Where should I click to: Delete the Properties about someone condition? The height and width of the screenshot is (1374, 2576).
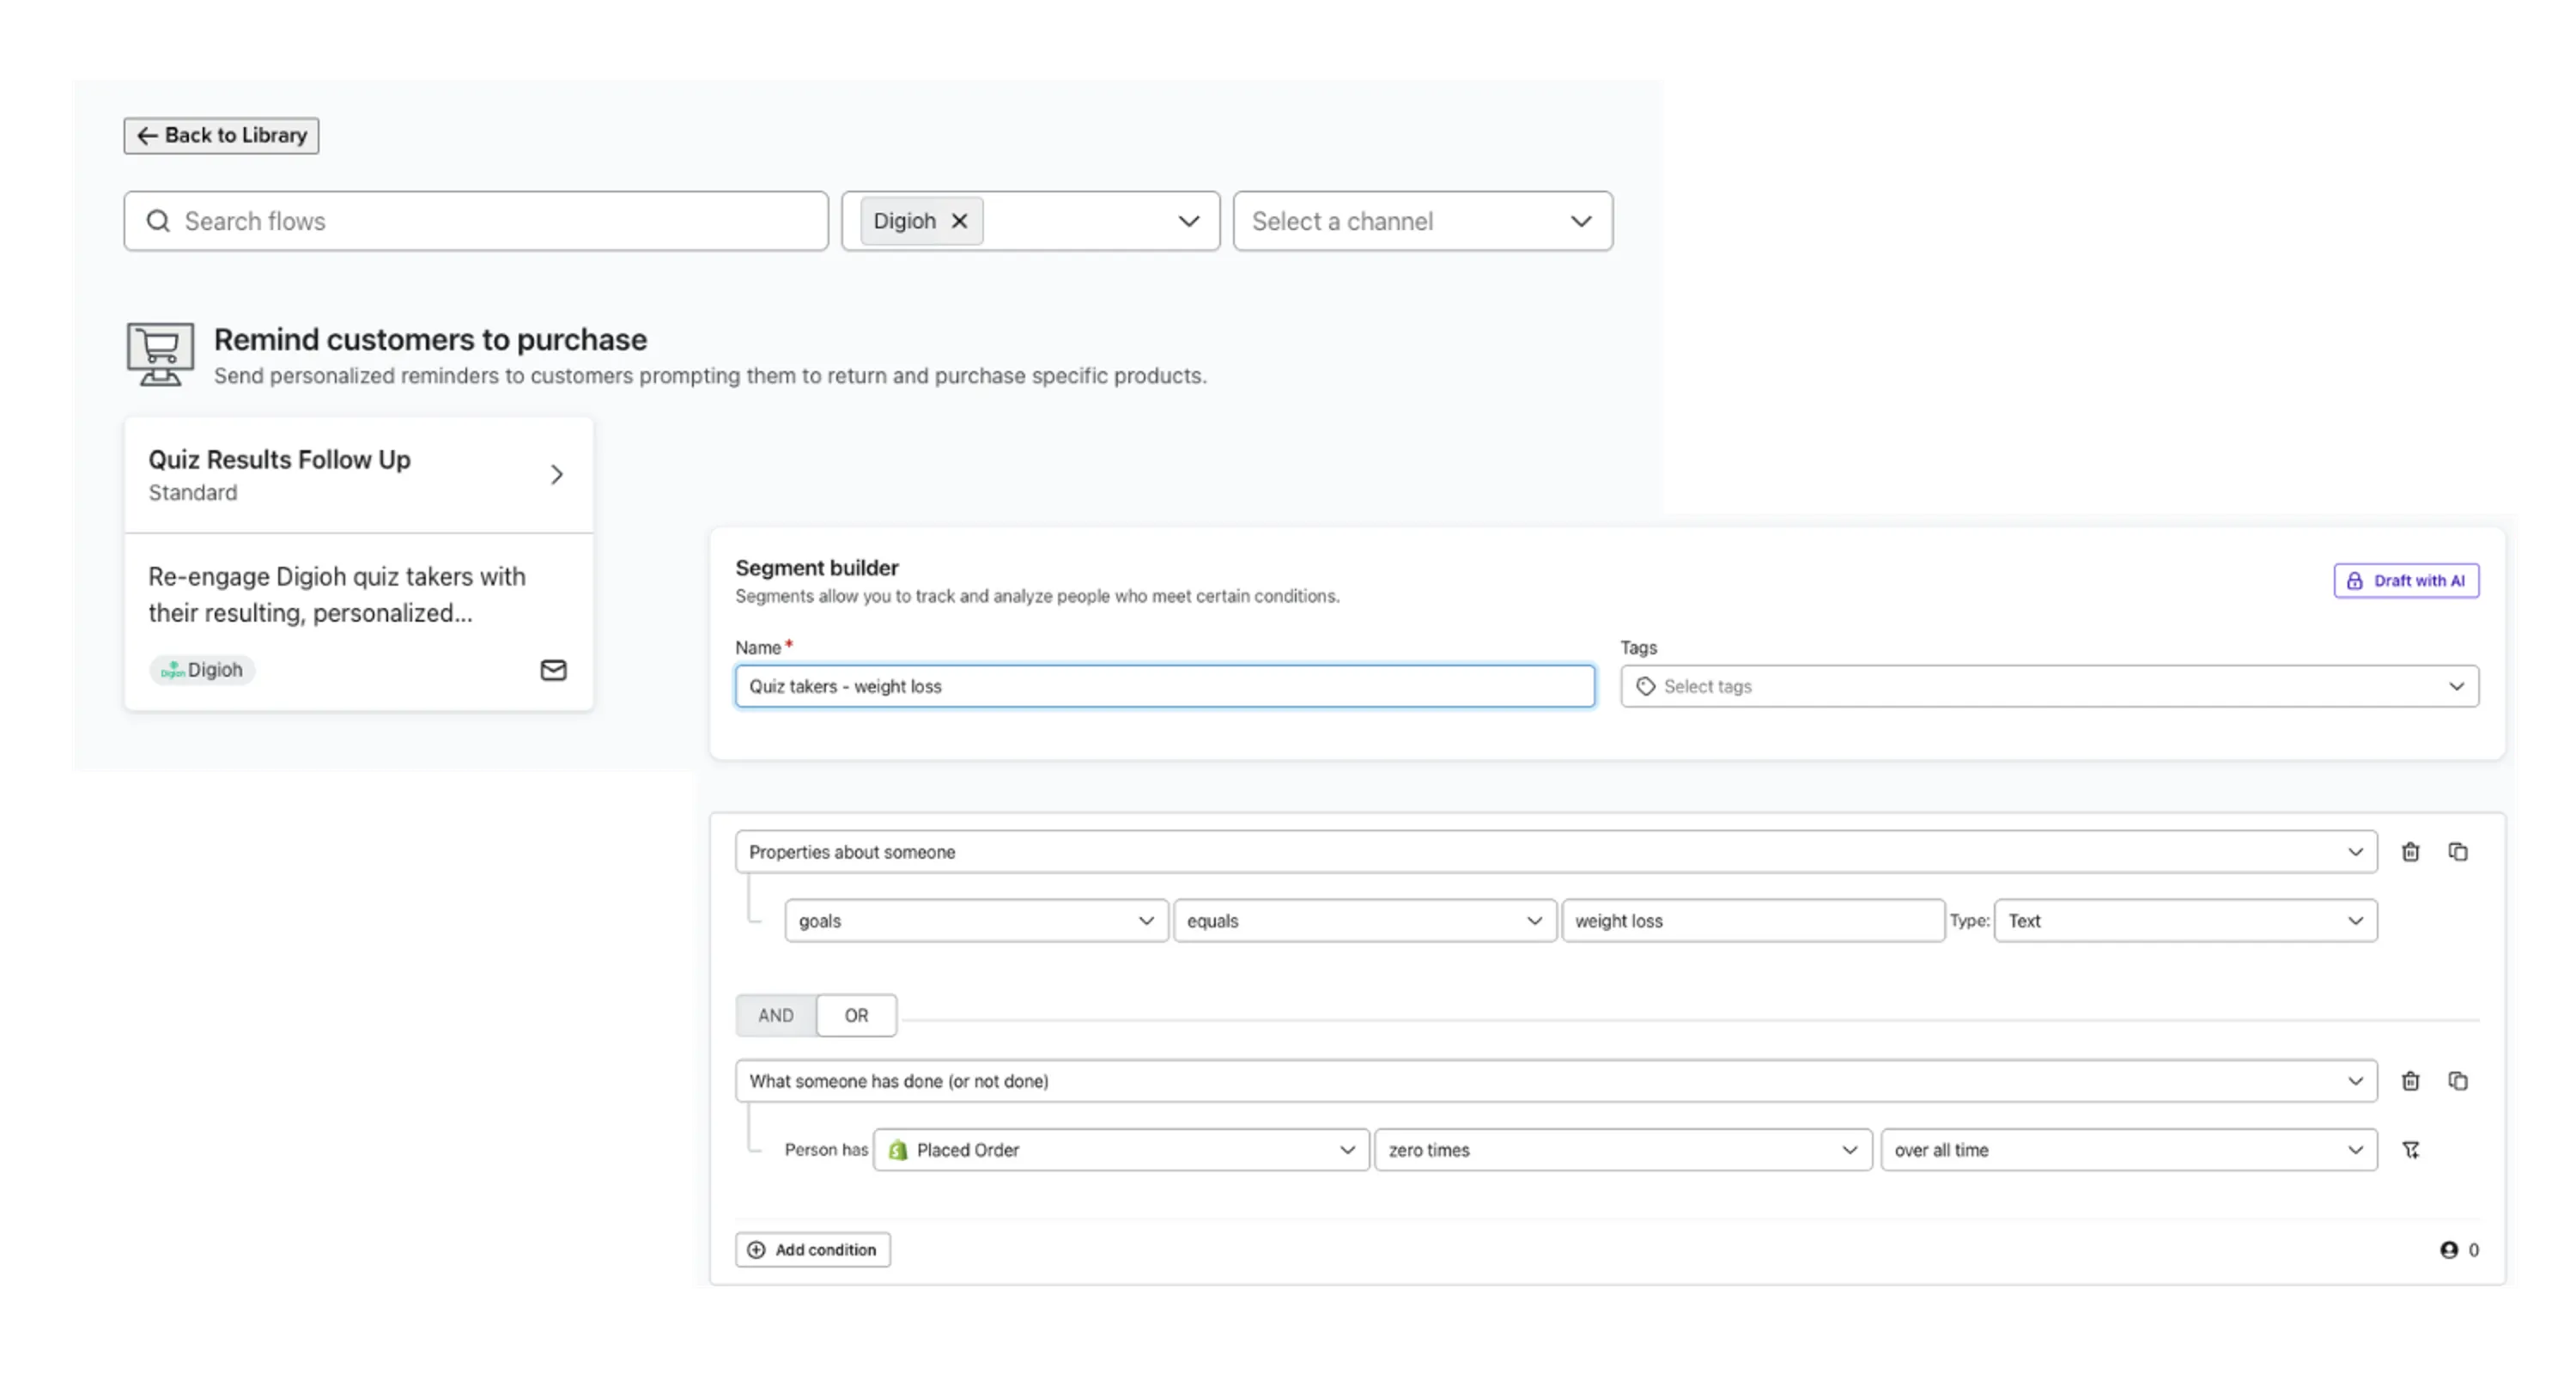[x=2410, y=852]
